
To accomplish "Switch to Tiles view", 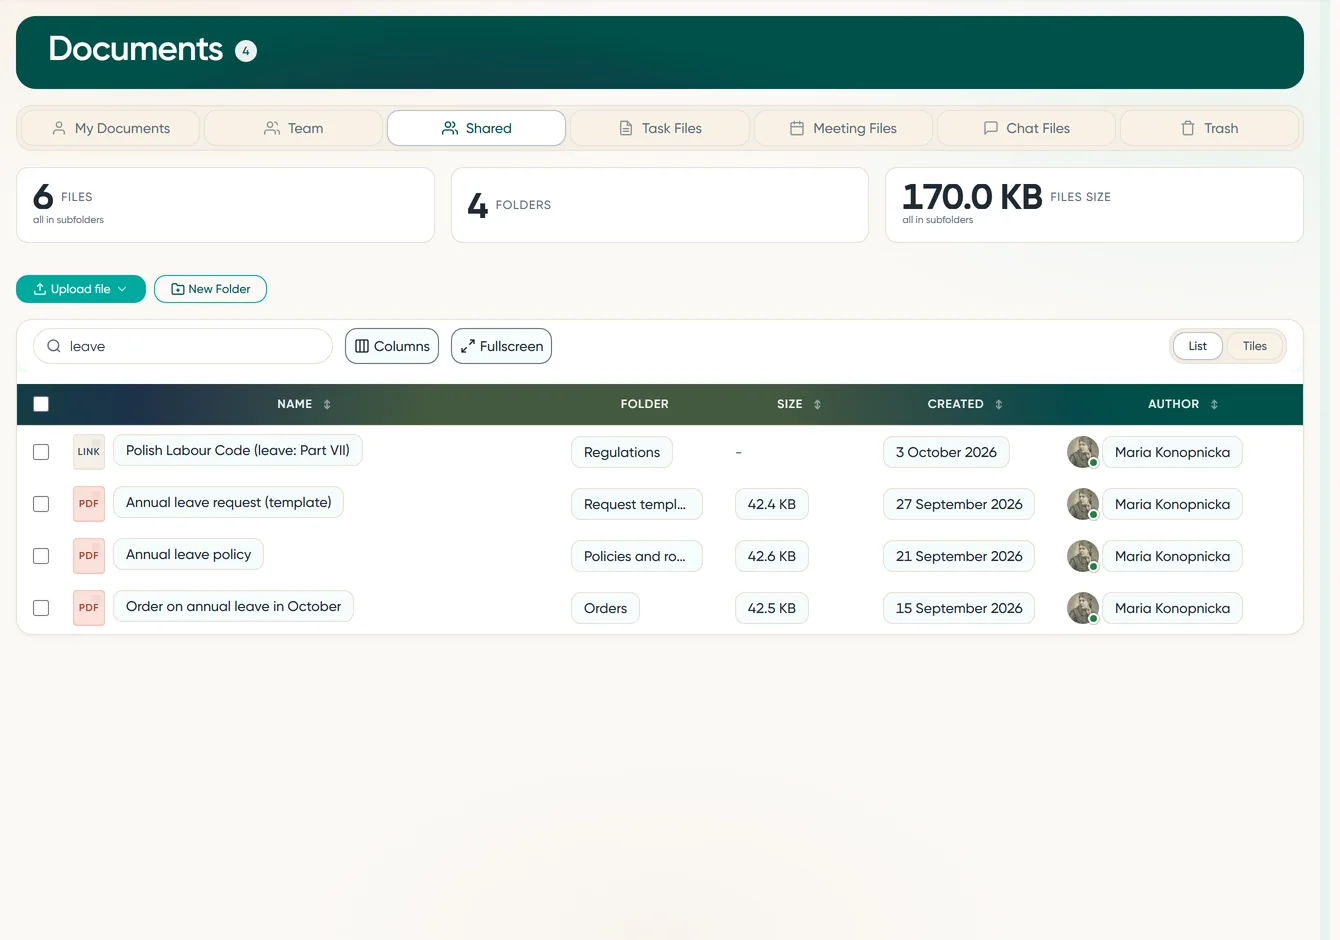I will point(1254,346).
